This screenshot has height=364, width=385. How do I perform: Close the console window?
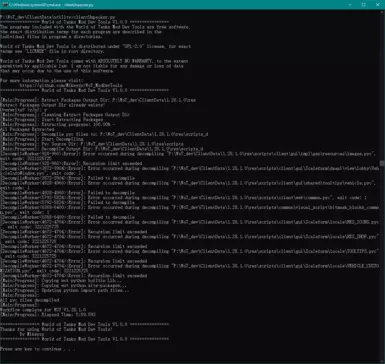point(378,5)
